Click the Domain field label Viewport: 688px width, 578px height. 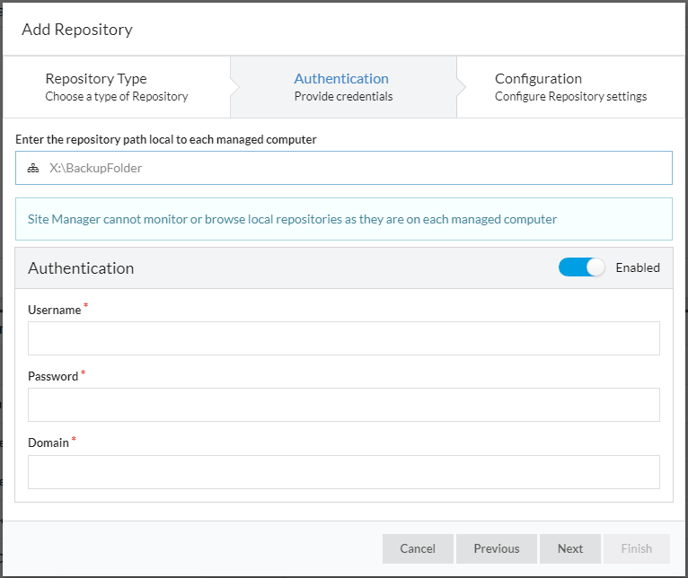(48, 442)
